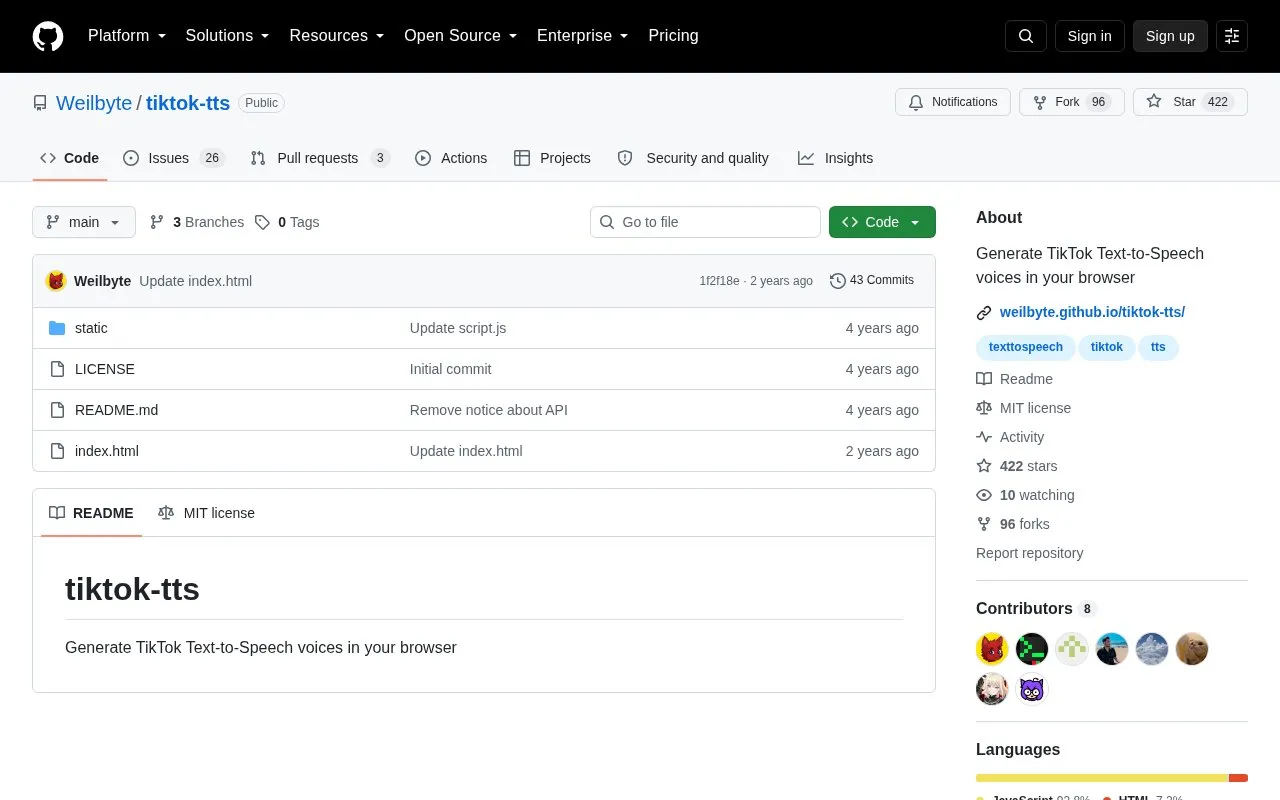Open Weilbyte's avatar in commit row

pos(56,281)
